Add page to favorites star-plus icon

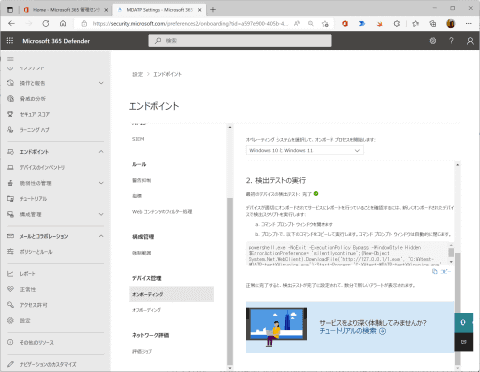tap(325, 23)
